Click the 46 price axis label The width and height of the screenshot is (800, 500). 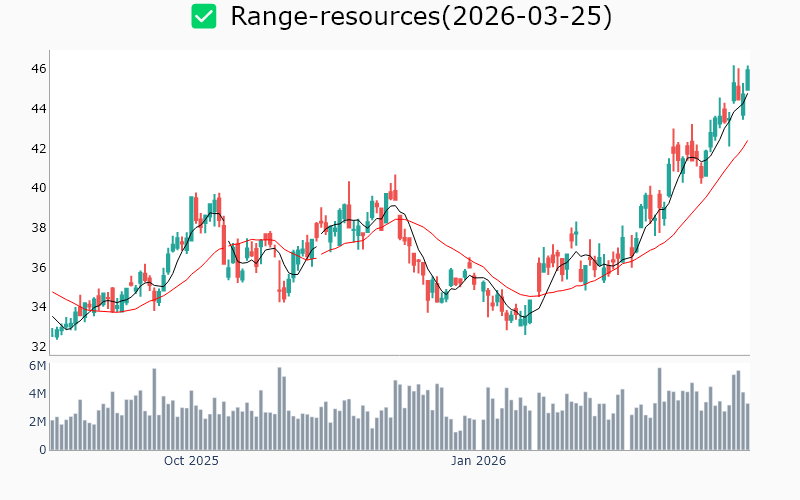coord(38,69)
